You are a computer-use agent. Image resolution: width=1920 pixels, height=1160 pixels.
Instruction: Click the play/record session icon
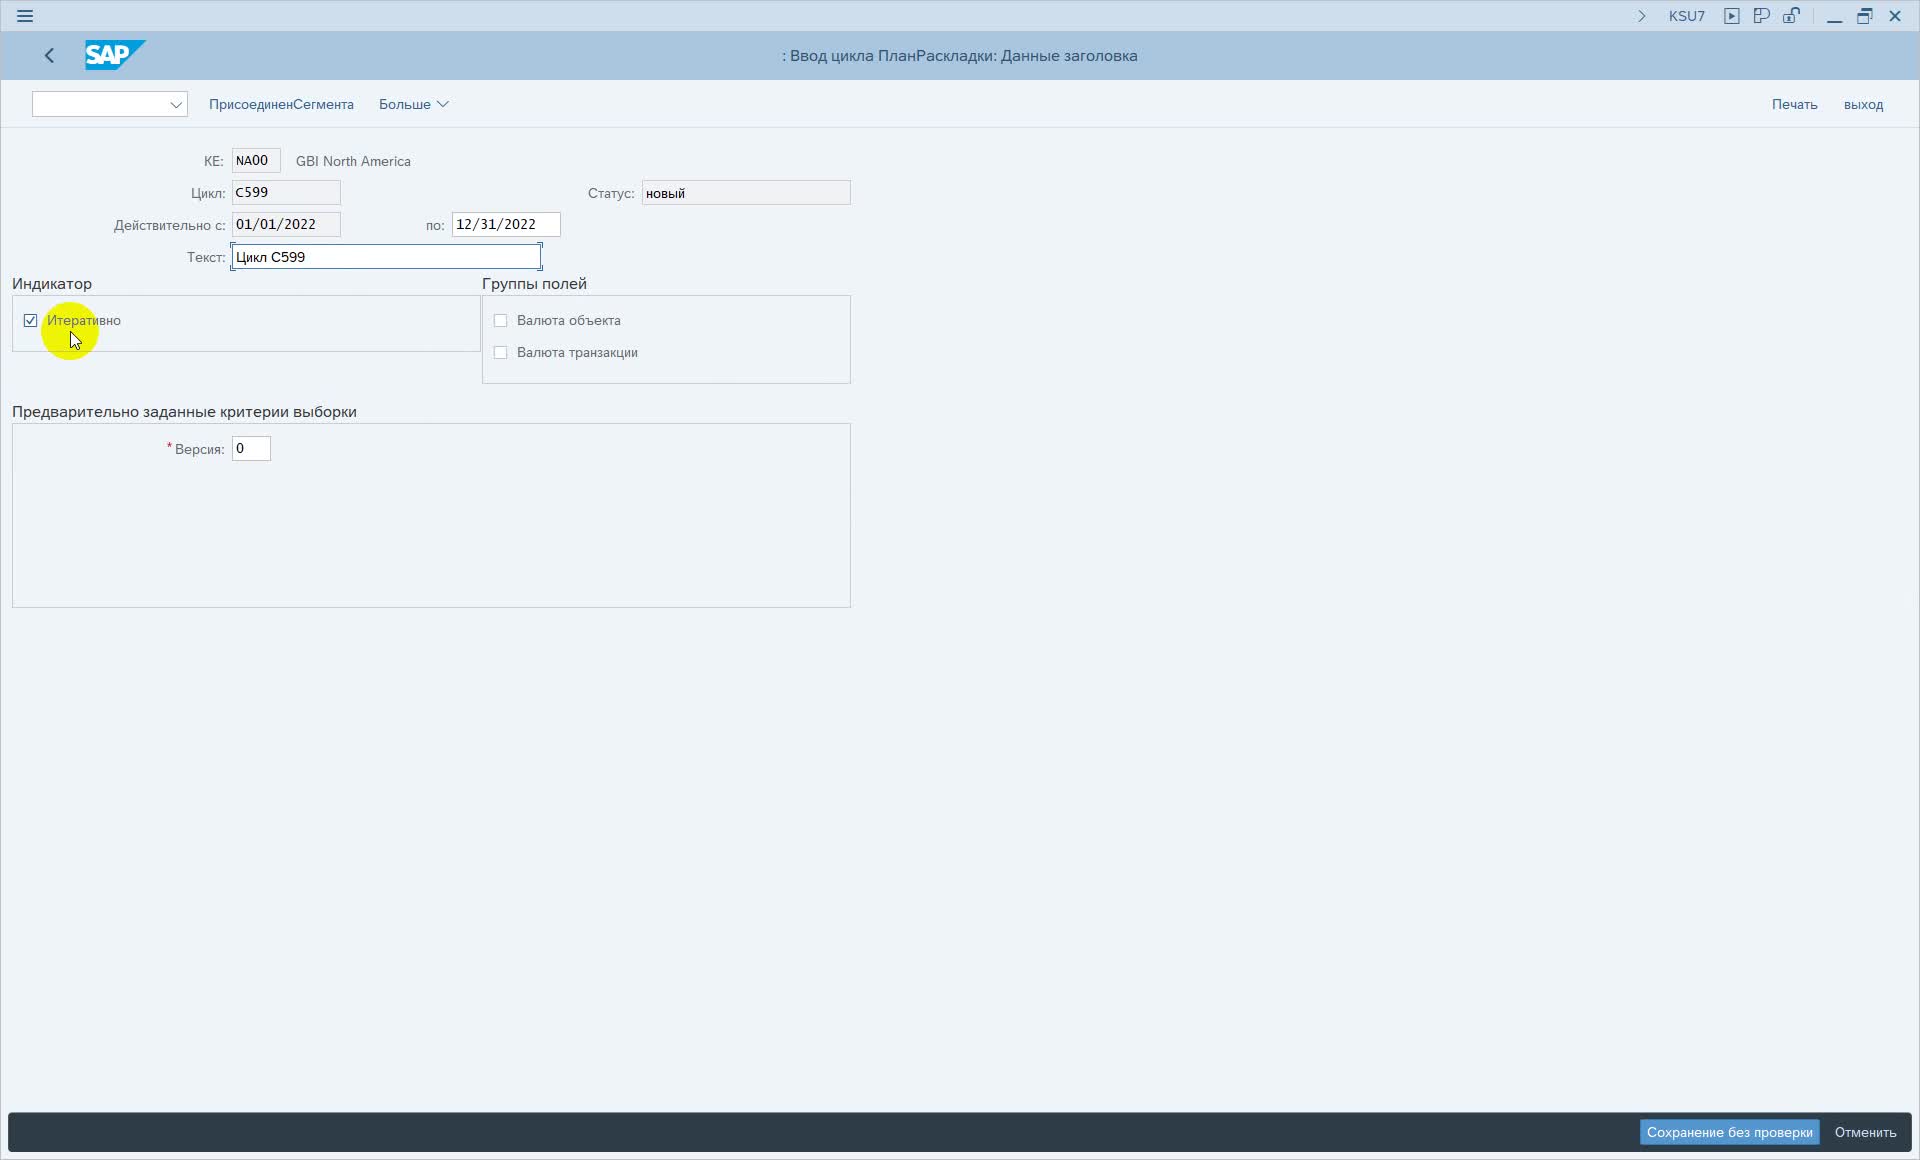tap(1732, 16)
